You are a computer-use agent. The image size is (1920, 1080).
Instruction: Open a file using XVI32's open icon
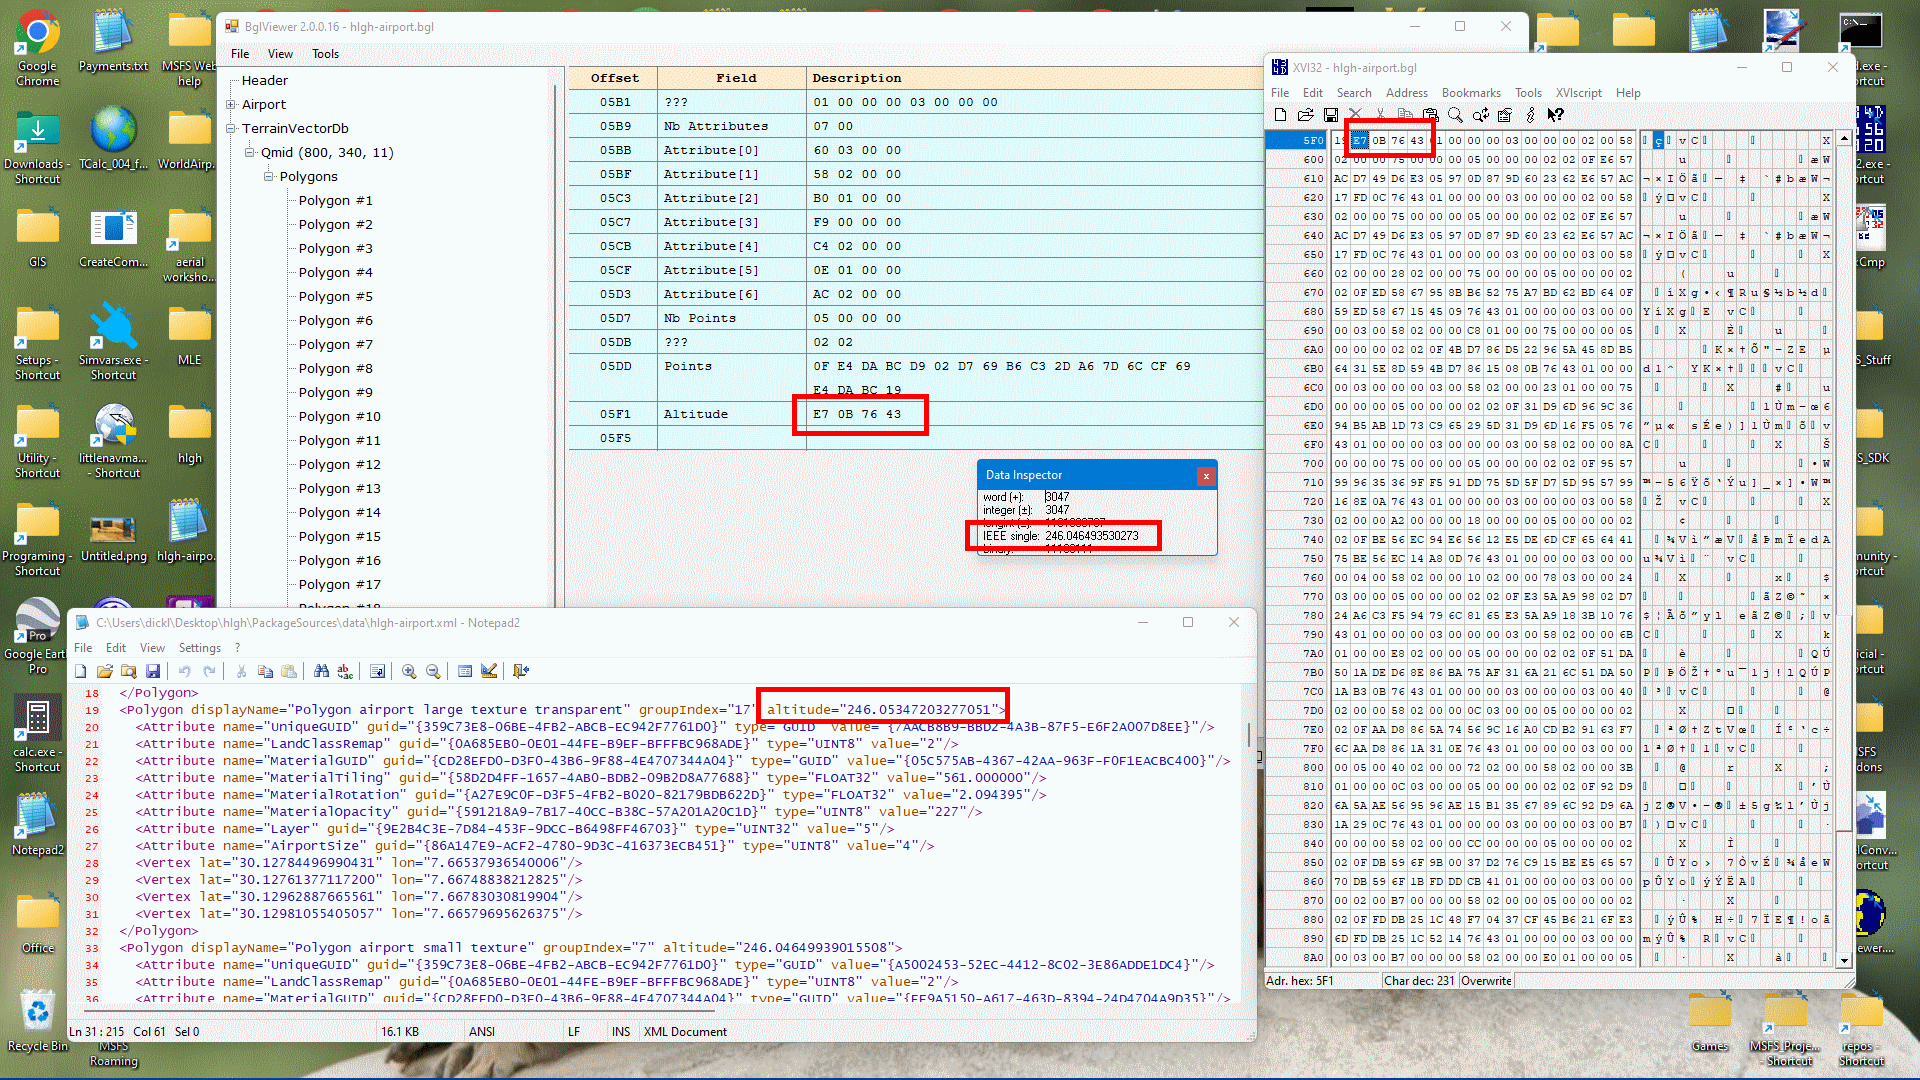click(1306, 114)
